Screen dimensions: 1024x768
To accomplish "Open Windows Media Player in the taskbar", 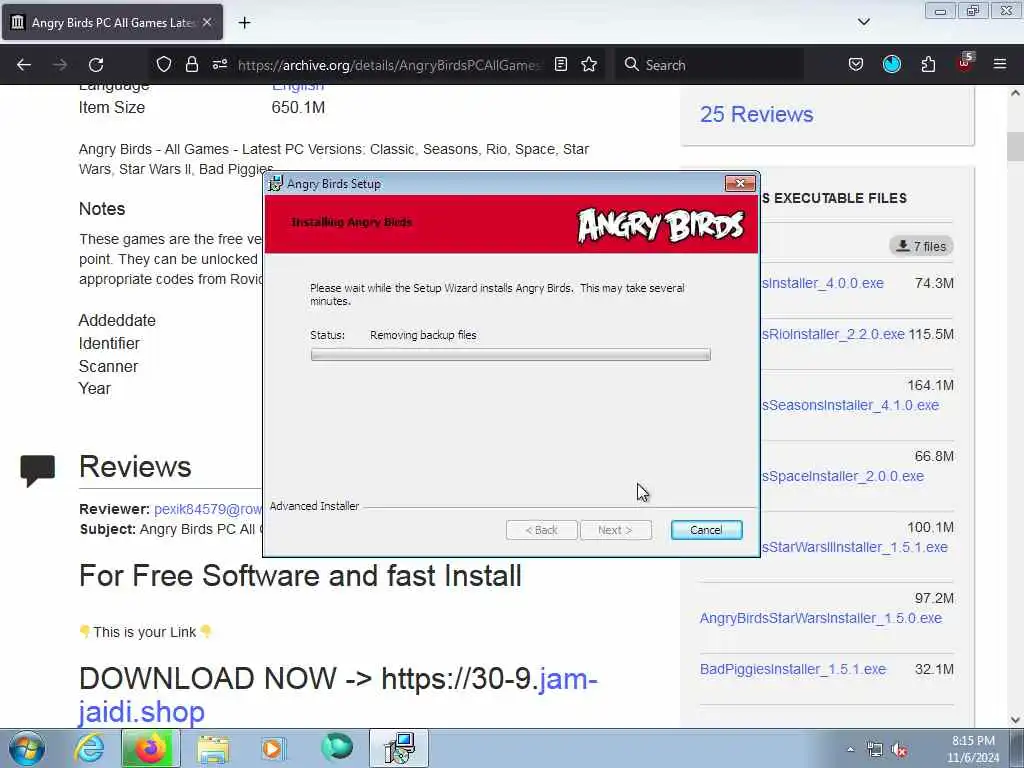I will [x=273, y=749].
